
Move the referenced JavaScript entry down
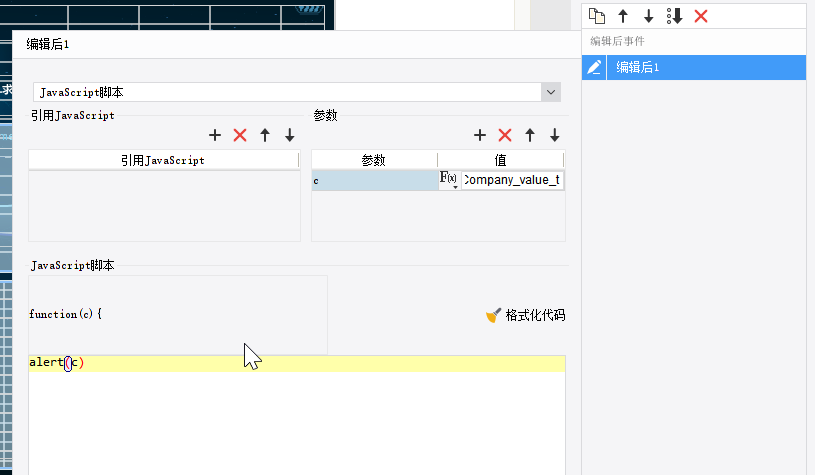tap(290, 135)
